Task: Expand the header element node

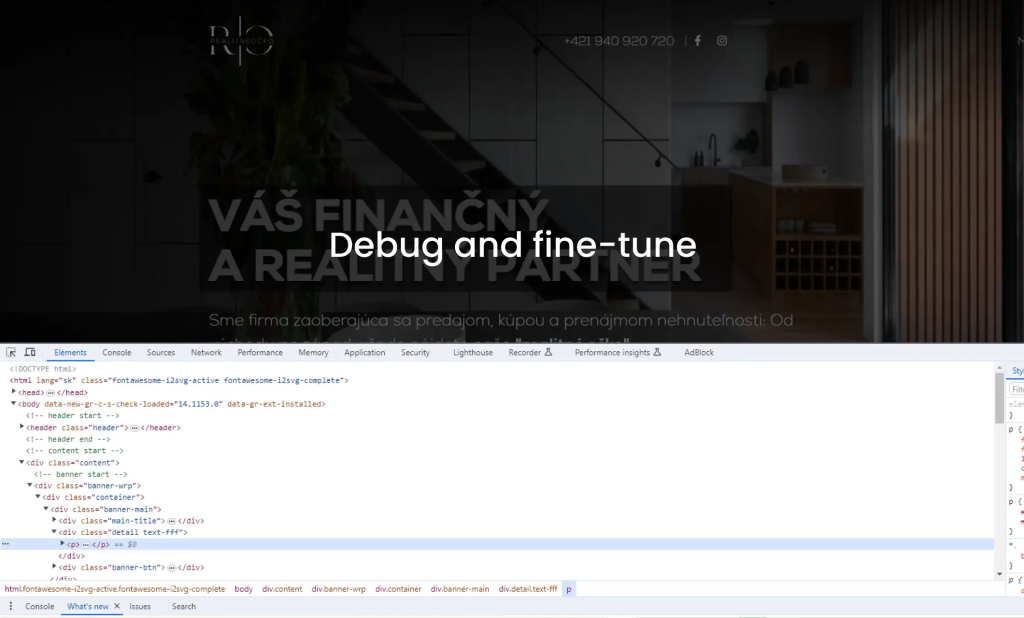Action: [x=22, y=427]
